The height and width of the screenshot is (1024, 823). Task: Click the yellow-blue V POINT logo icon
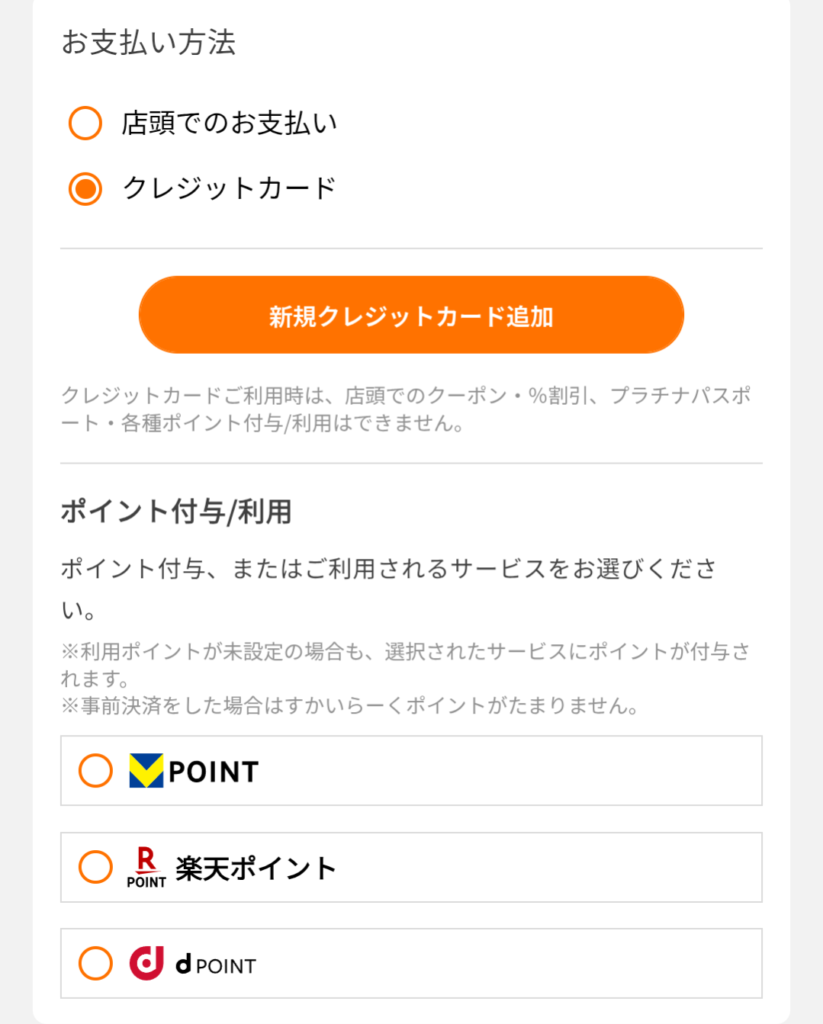pyautogui.click(x=146, y=771)
